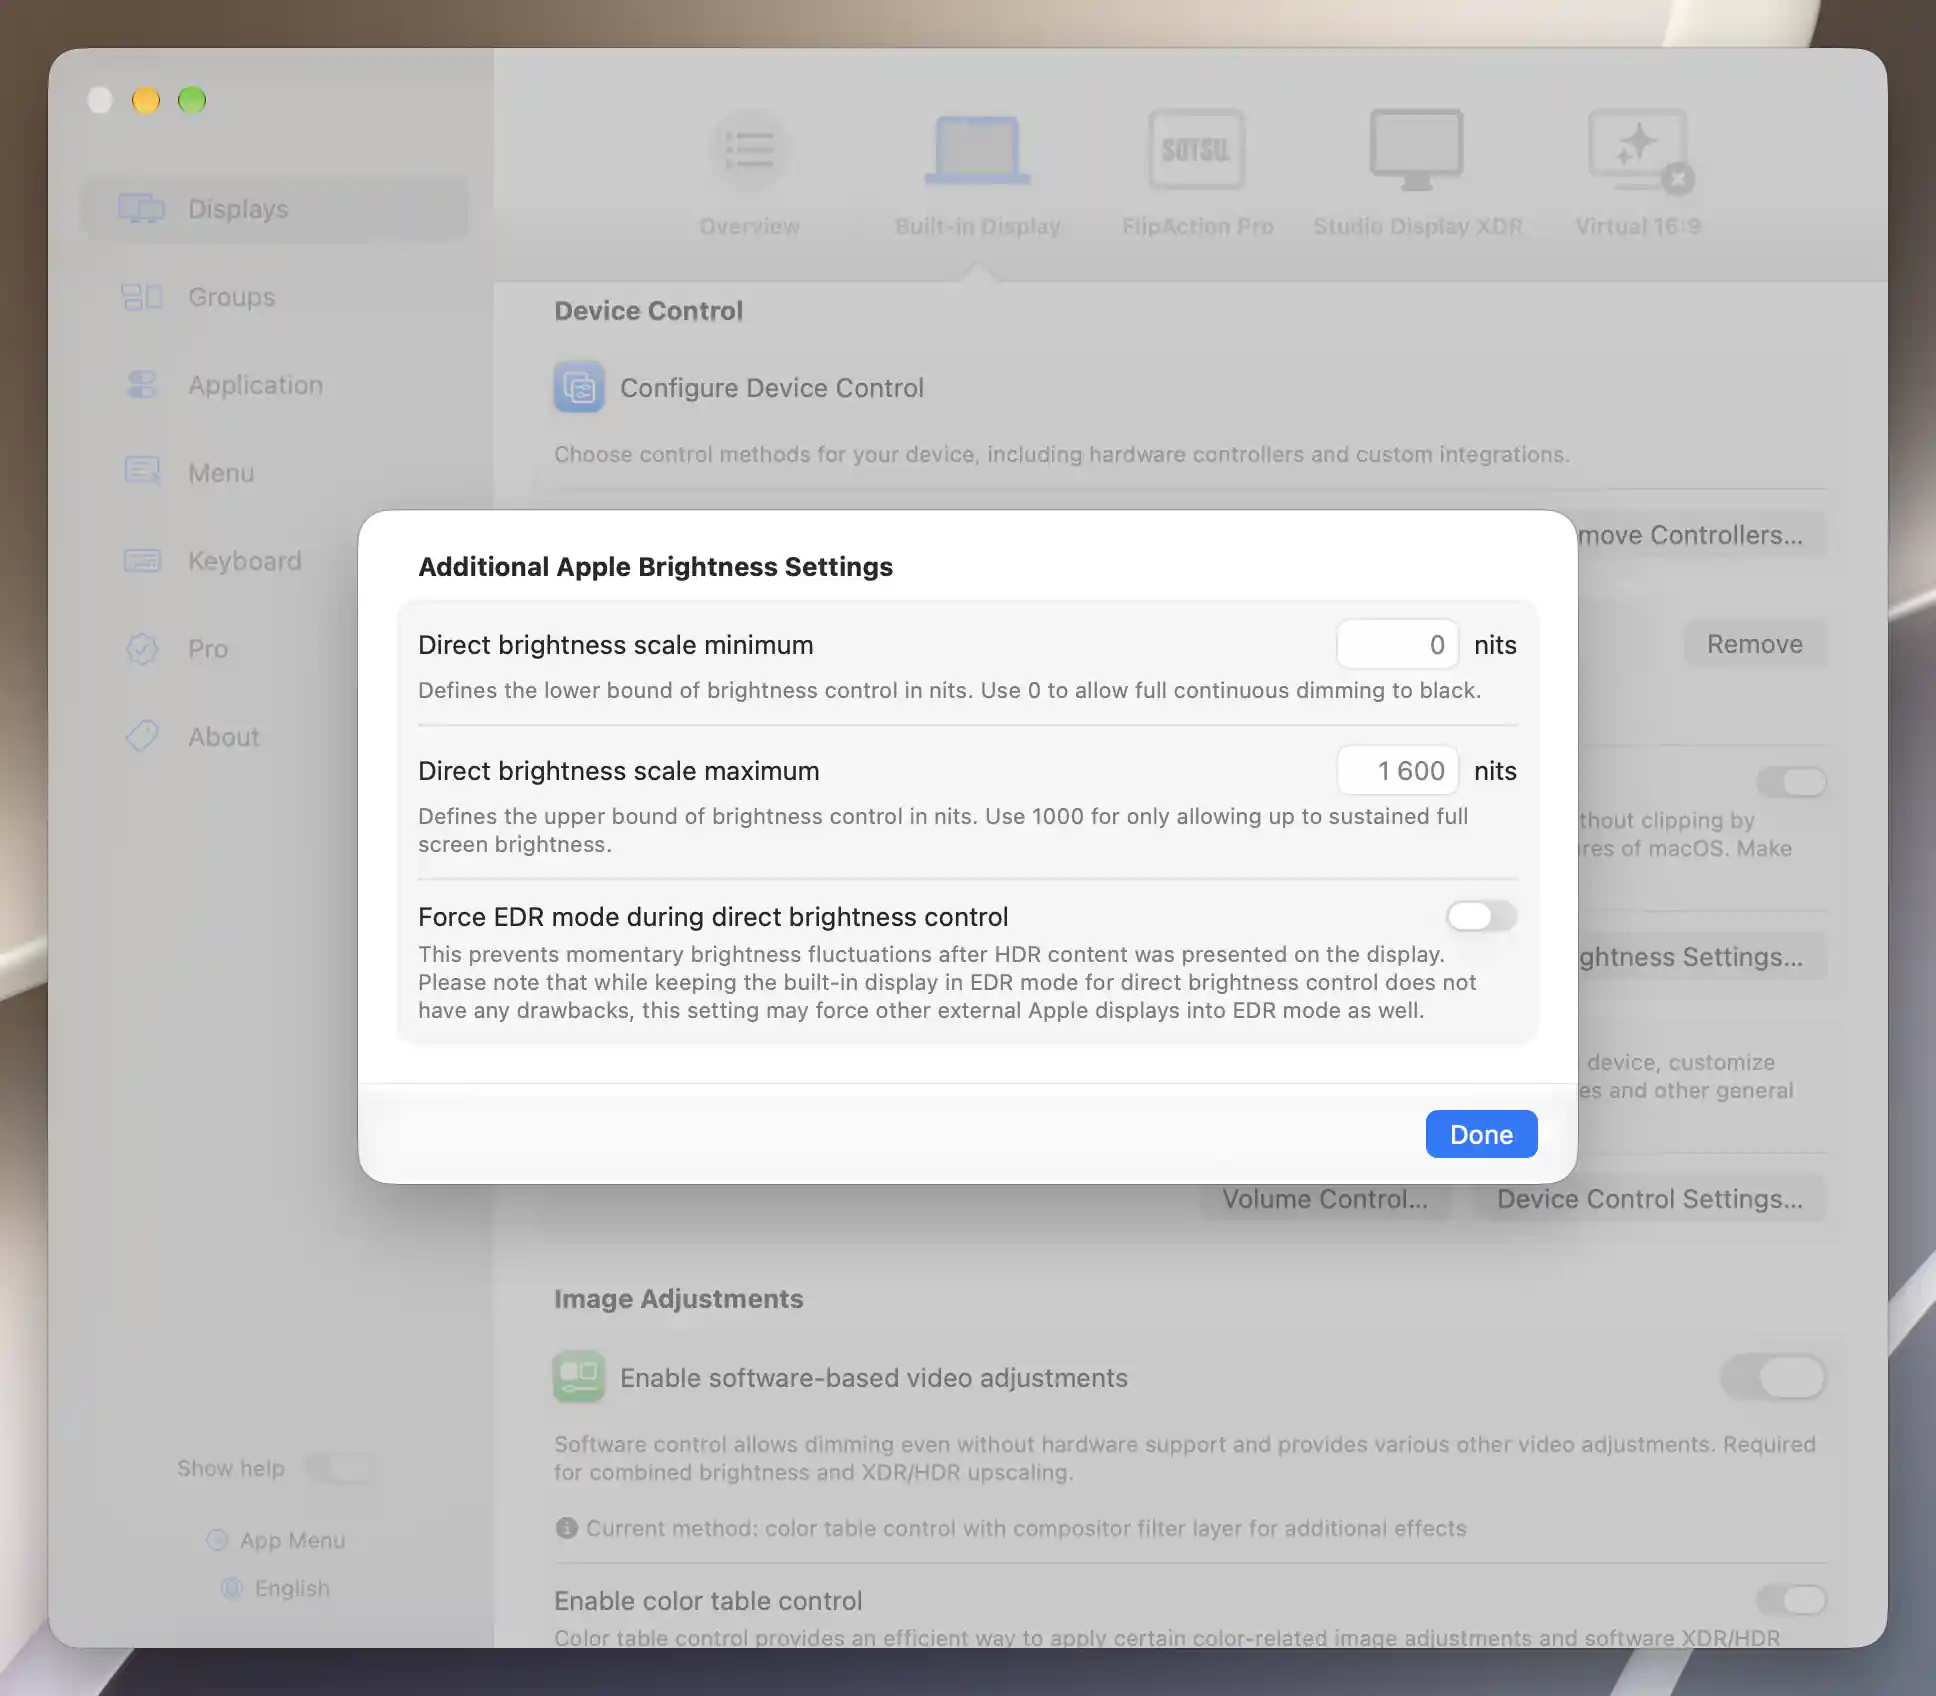Image resolution: width=1936 pixels, height=1696 pixels.
Task: Switch to the Overview list icon
Action: coord(749,150)
